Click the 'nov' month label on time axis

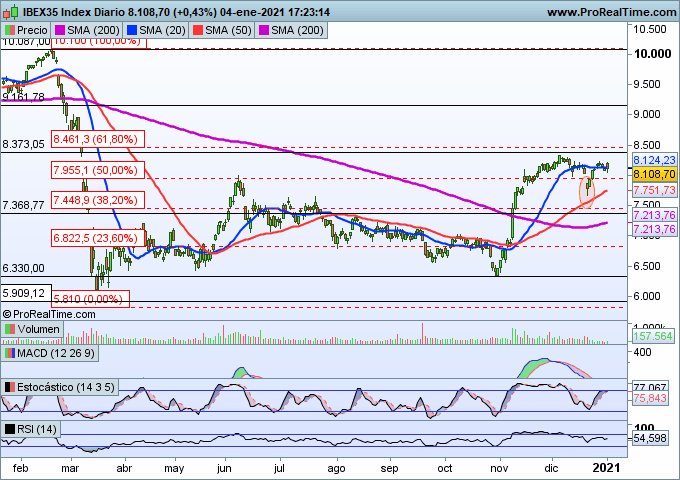[x=499, y=468]
